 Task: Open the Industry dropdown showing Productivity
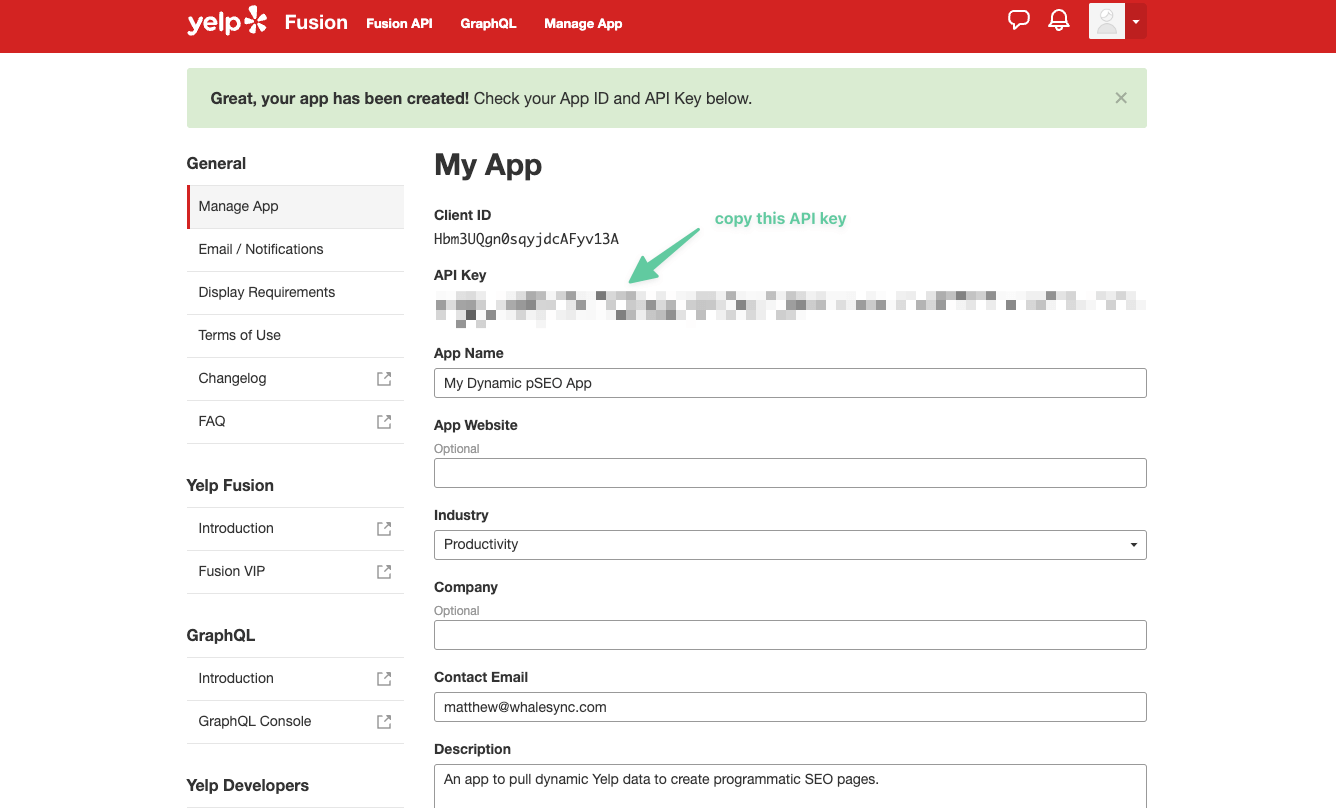(790, 544)
